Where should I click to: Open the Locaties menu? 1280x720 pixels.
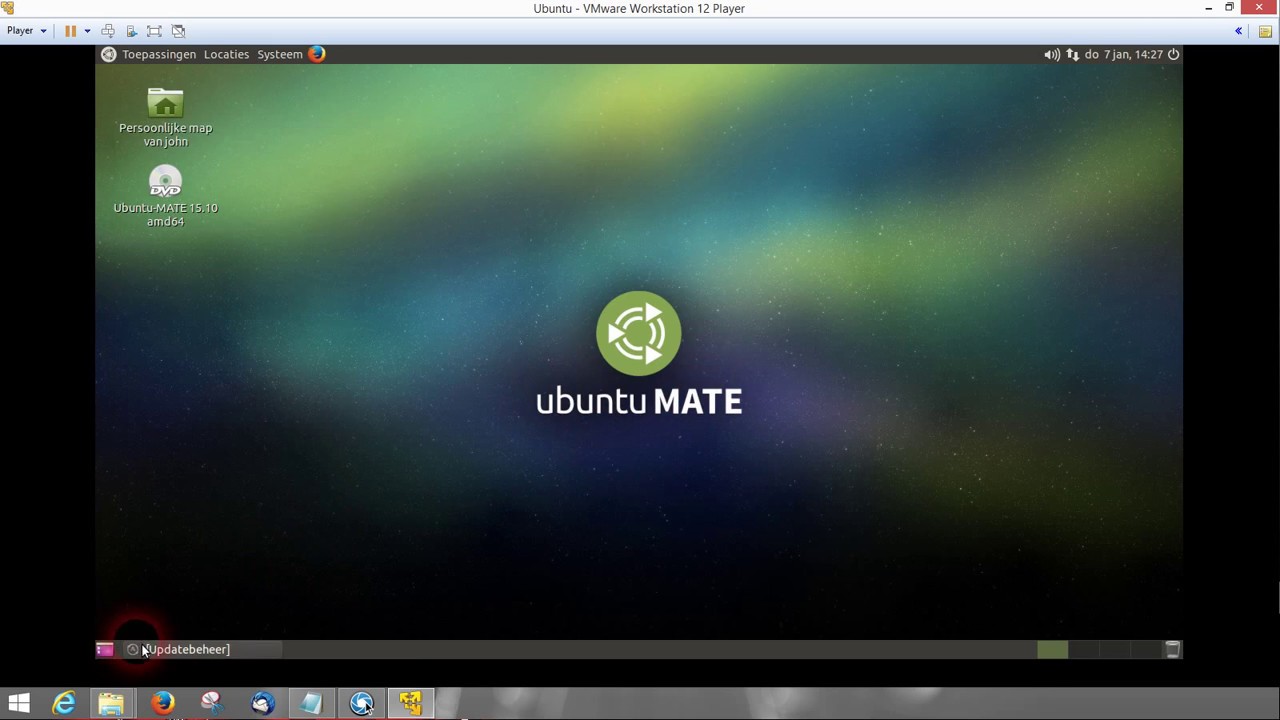point(226,54)
